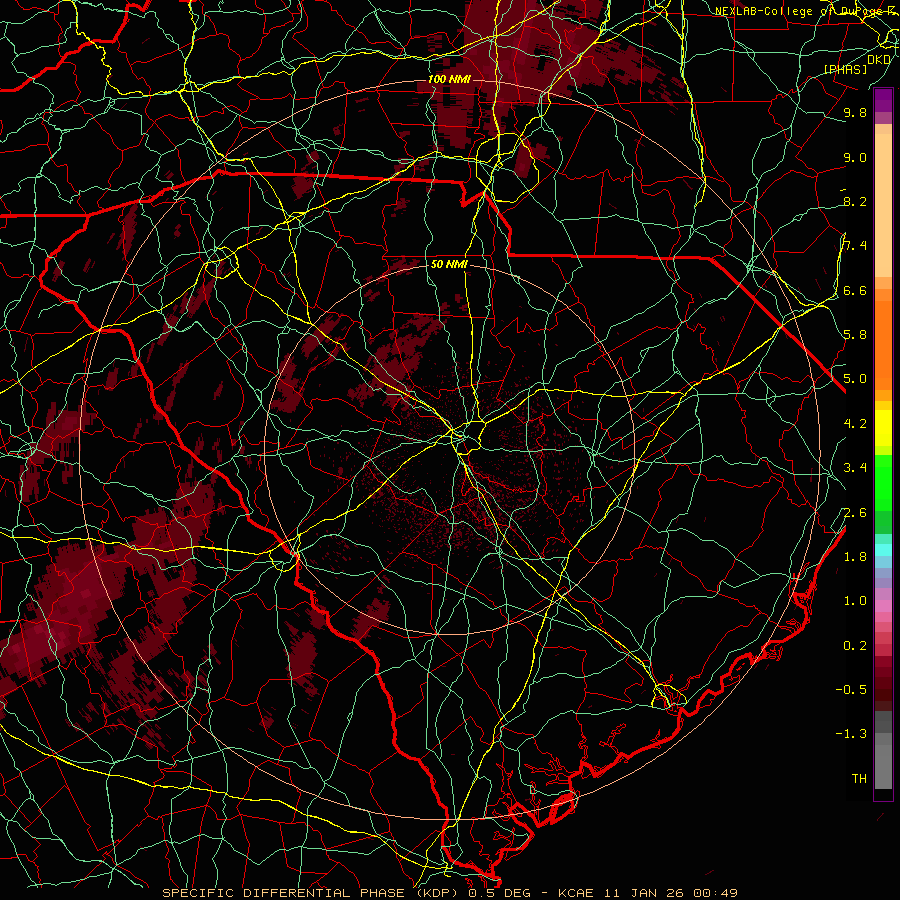The width and height of the screenshot is (900, 900).
Task: Click the 5.8 value on the KDP scale
Action: click(x=855, y=335)
